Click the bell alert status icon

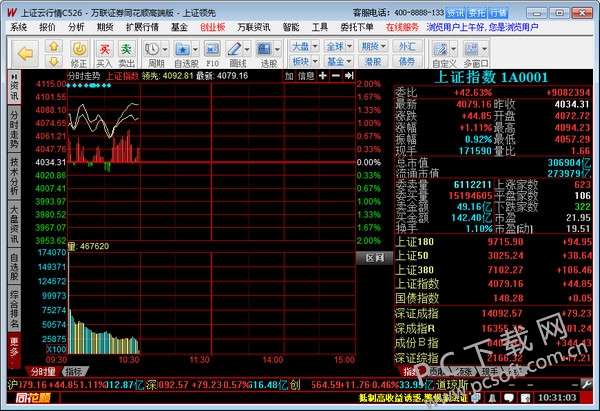(492, 398)
